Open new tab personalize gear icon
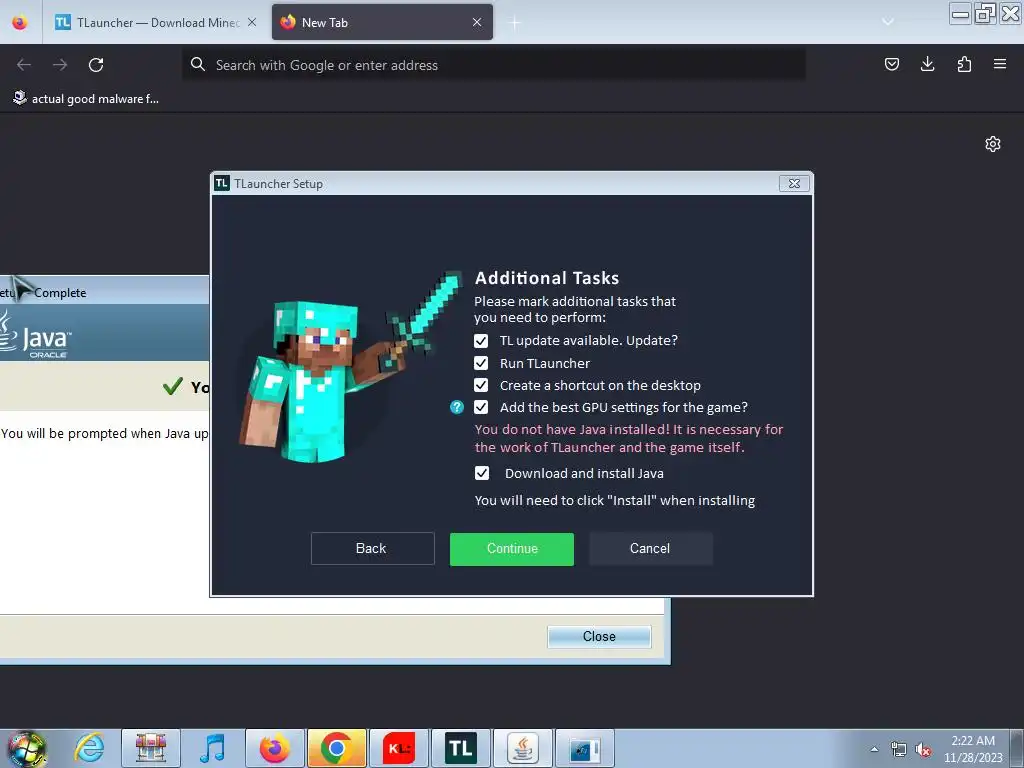 pyautogui.click(x=993, y=144)
